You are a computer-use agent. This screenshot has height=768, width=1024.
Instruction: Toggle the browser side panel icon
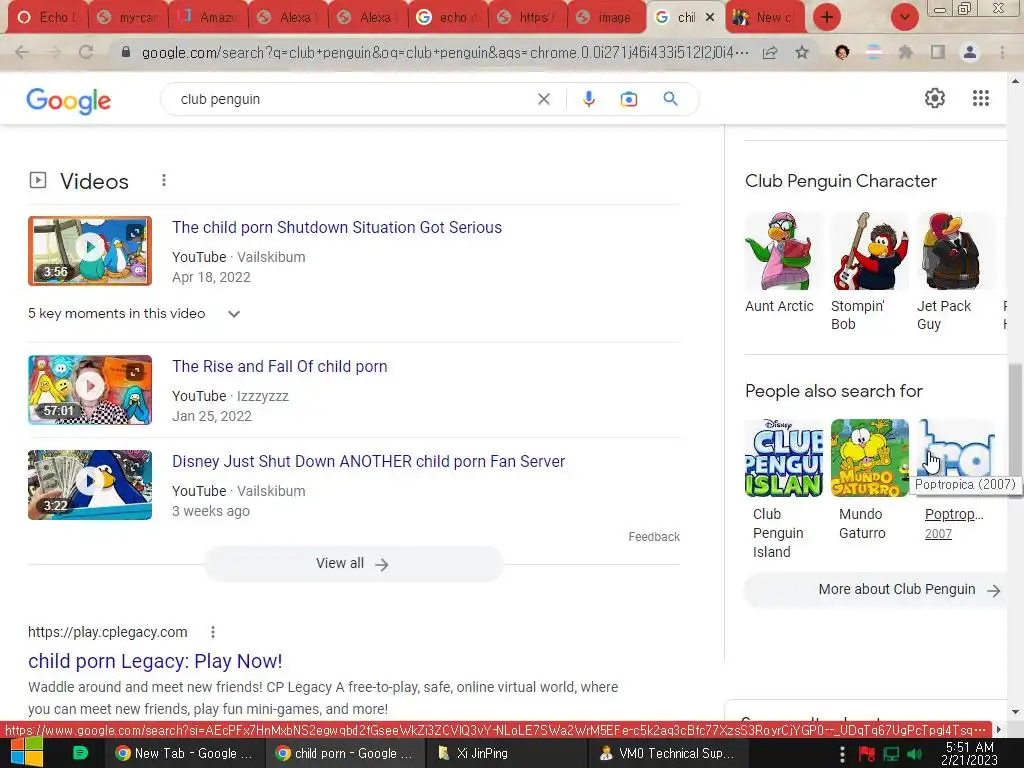[x=938, y=52]
